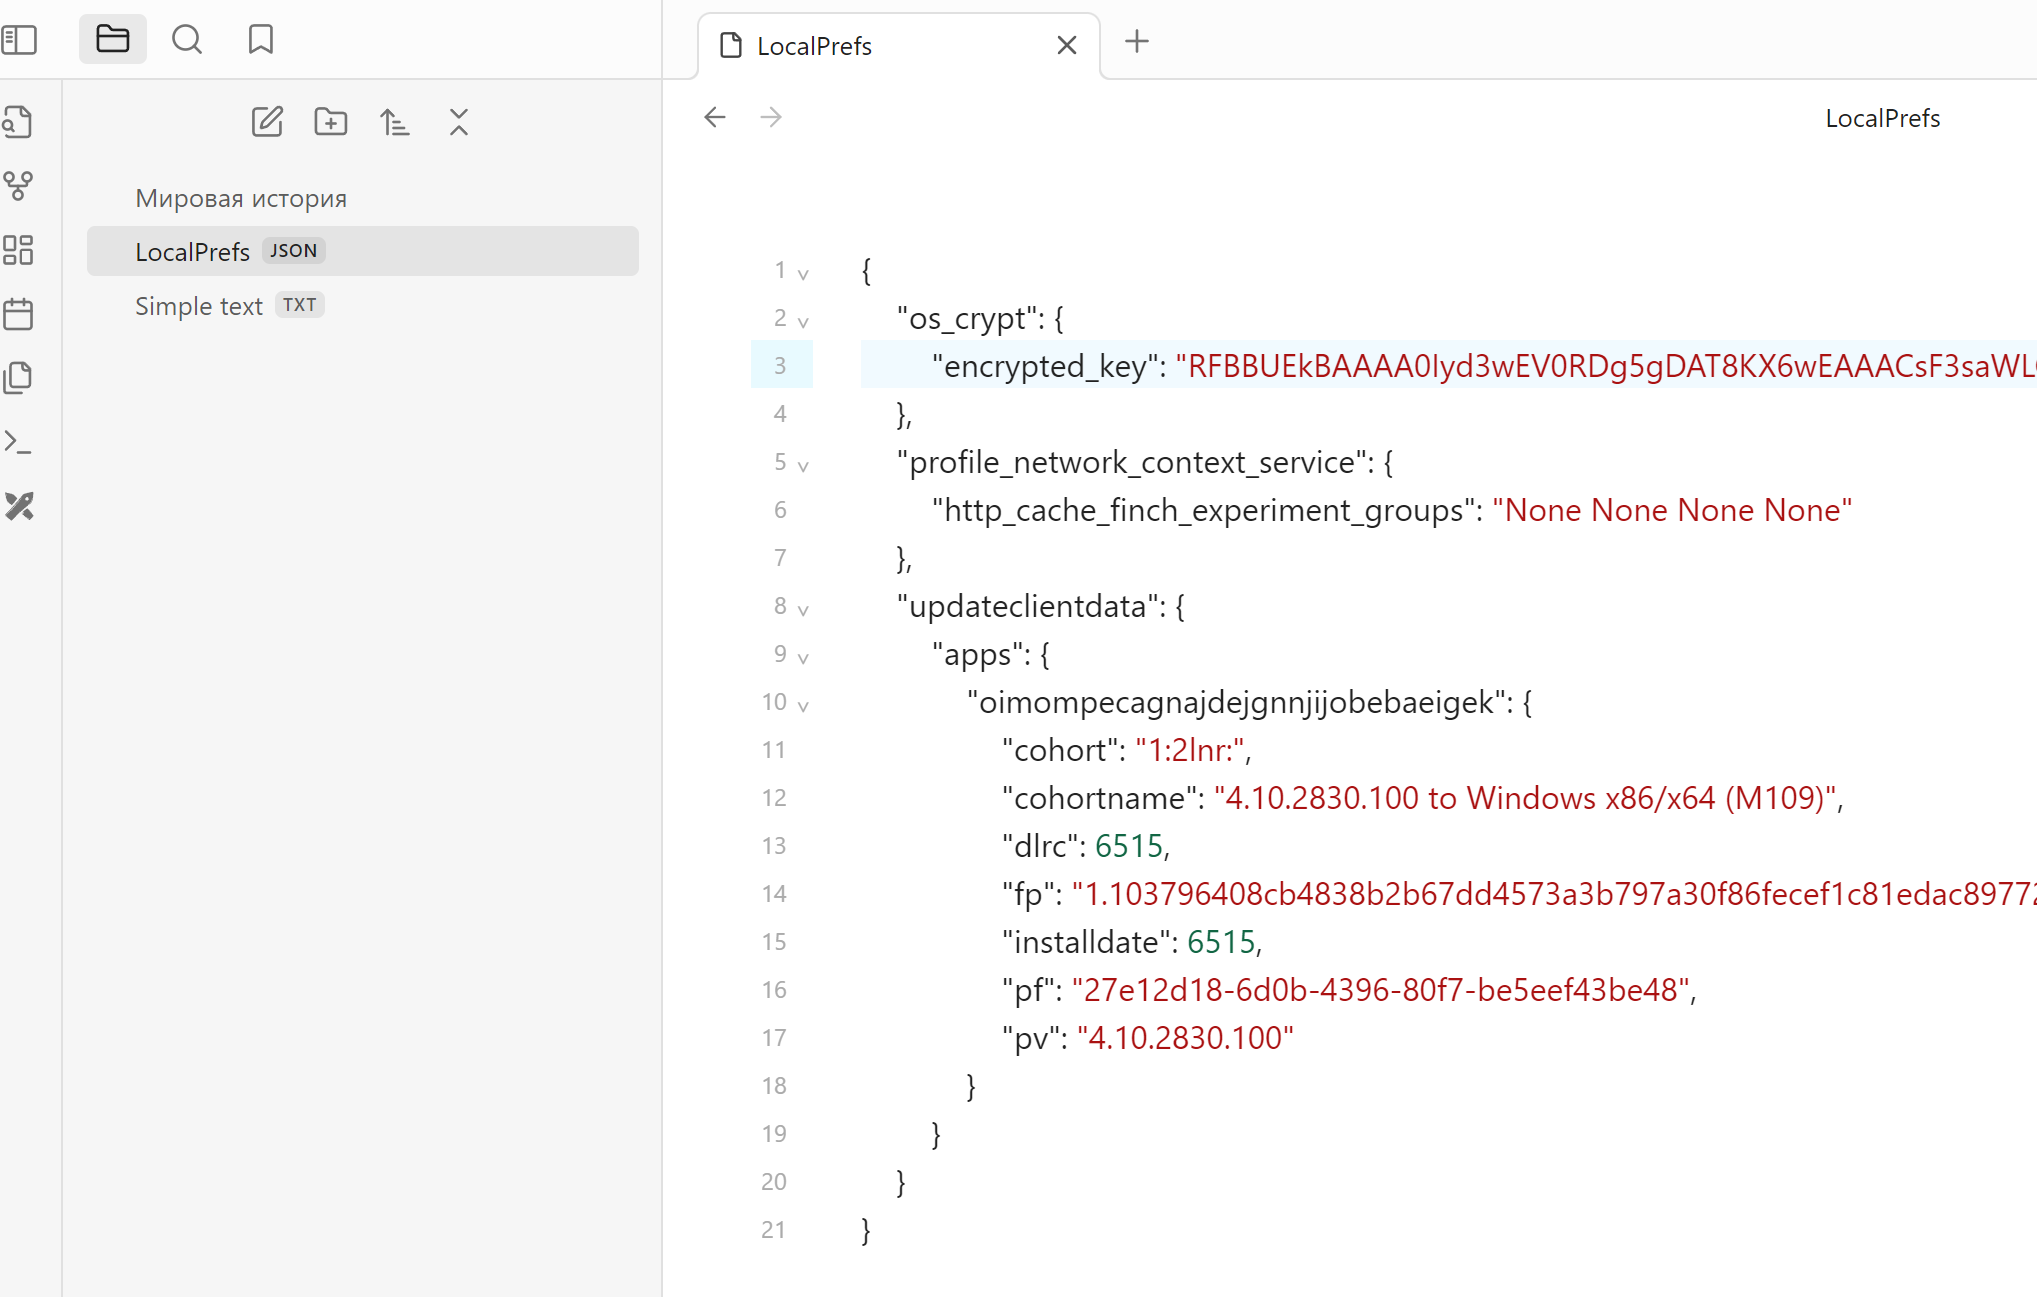Viewport: 2037px width, 1297px height.
Task: Collapse all folders icon
Action: coord(459,122)
